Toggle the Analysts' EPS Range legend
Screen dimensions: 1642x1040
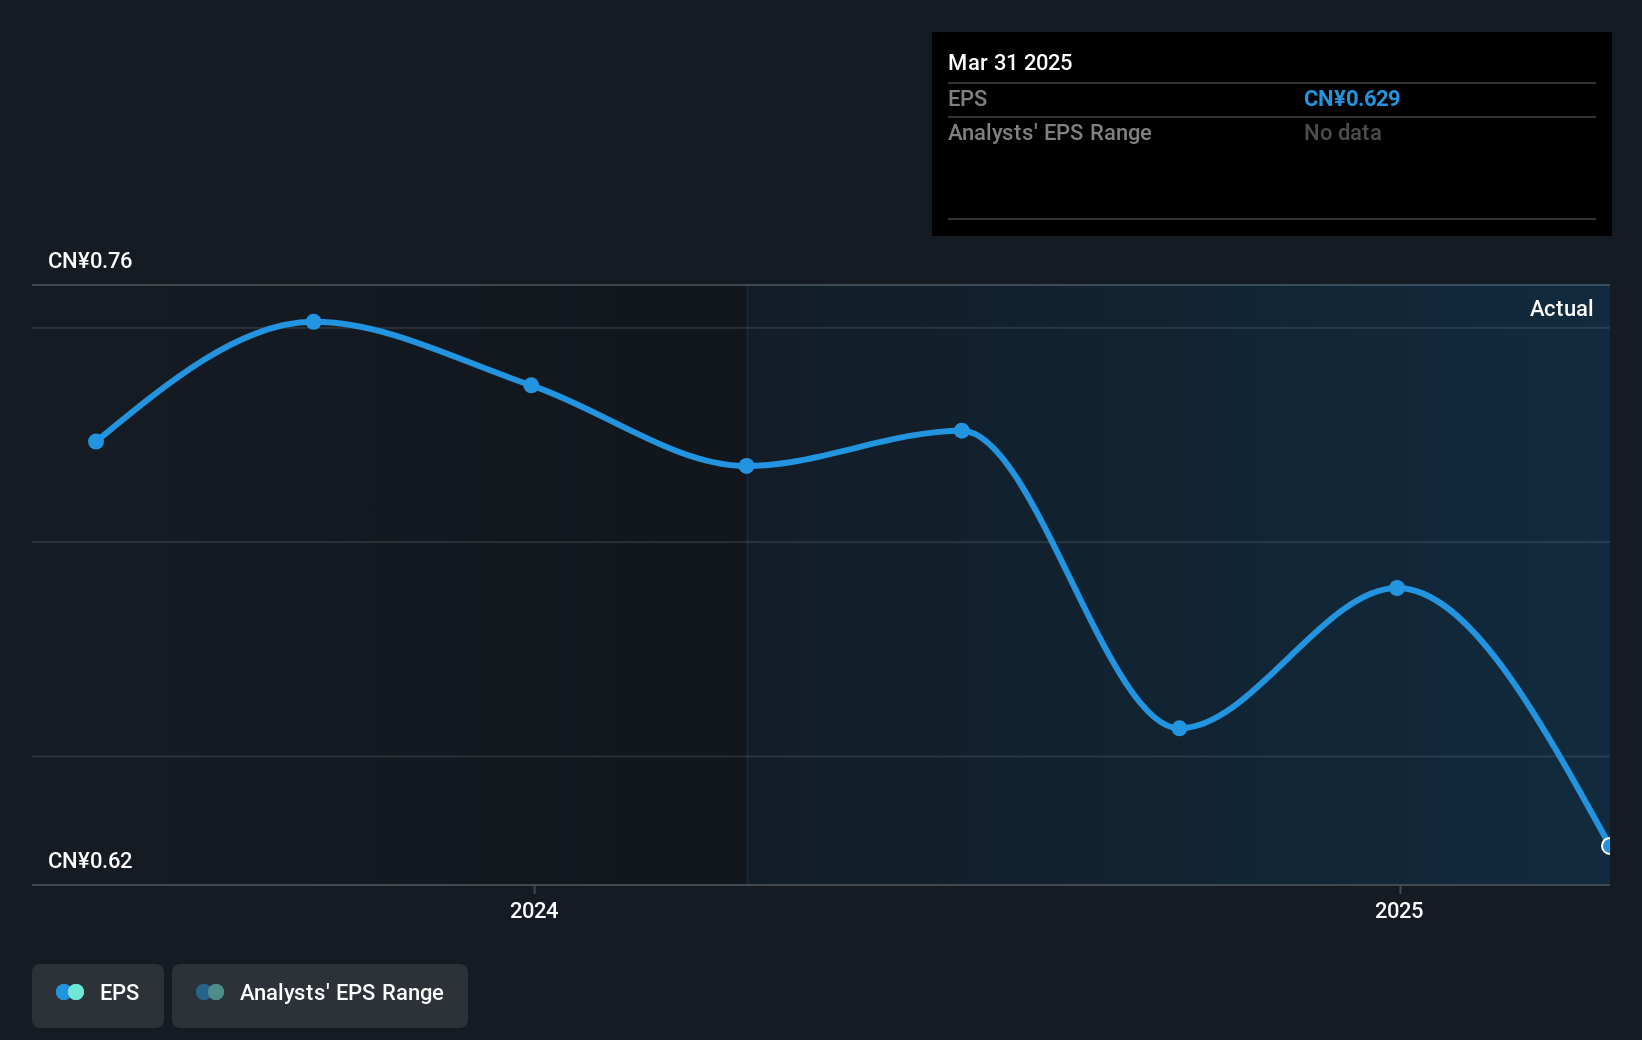click(320, 995)
